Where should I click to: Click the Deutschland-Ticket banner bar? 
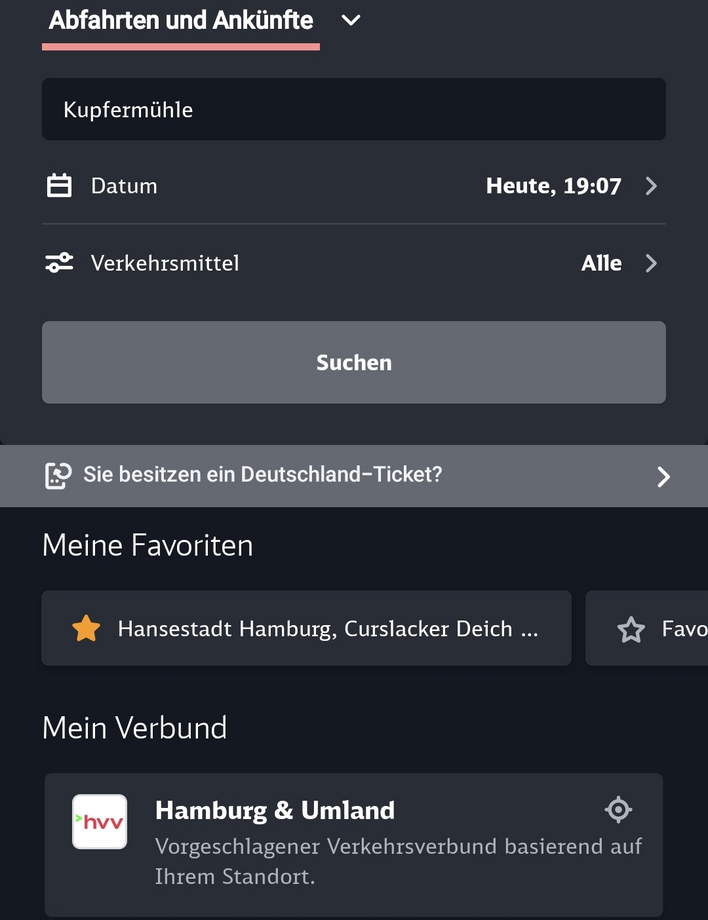(354, 476)
